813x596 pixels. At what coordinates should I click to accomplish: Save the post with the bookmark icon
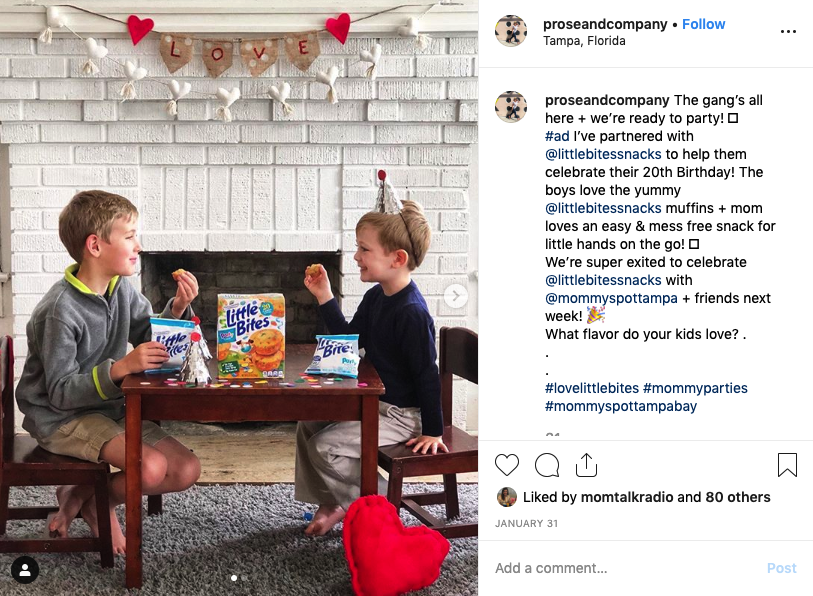pyautogui.click(x=787, y=464)
